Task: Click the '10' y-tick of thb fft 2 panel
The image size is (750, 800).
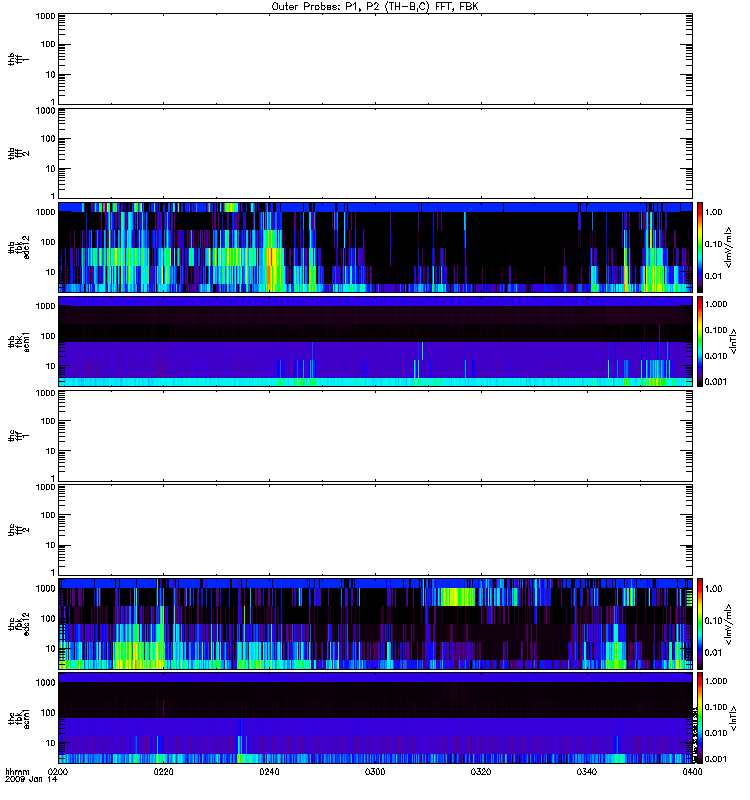Action: pyautogui.click(x=51, y=169)
